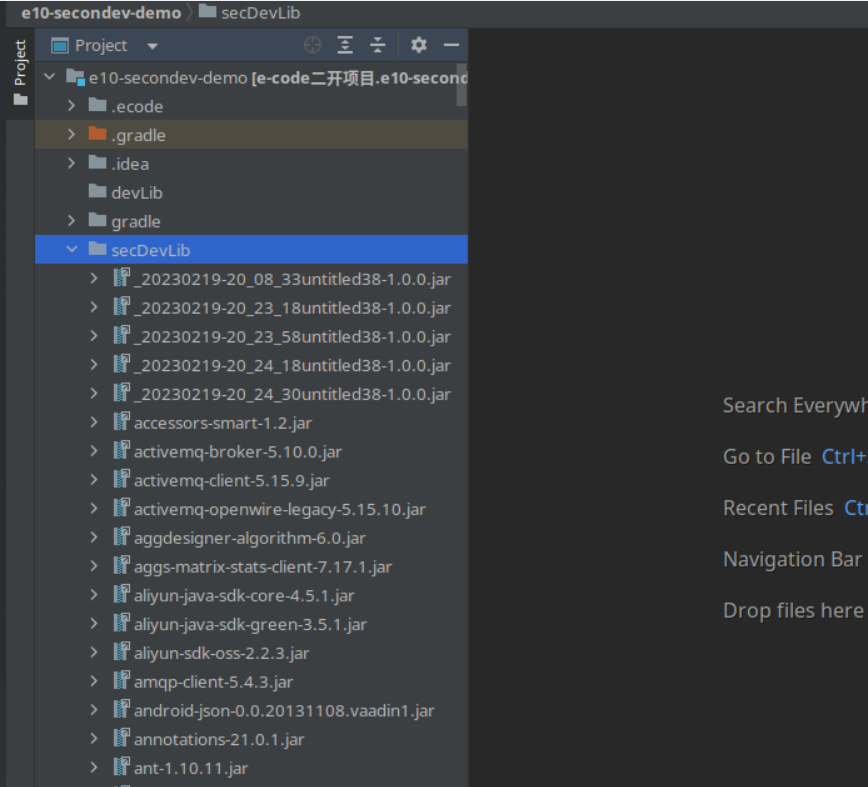Select the devLib folder row
Viewport: 868px width, 787px height.
[251, 192]
